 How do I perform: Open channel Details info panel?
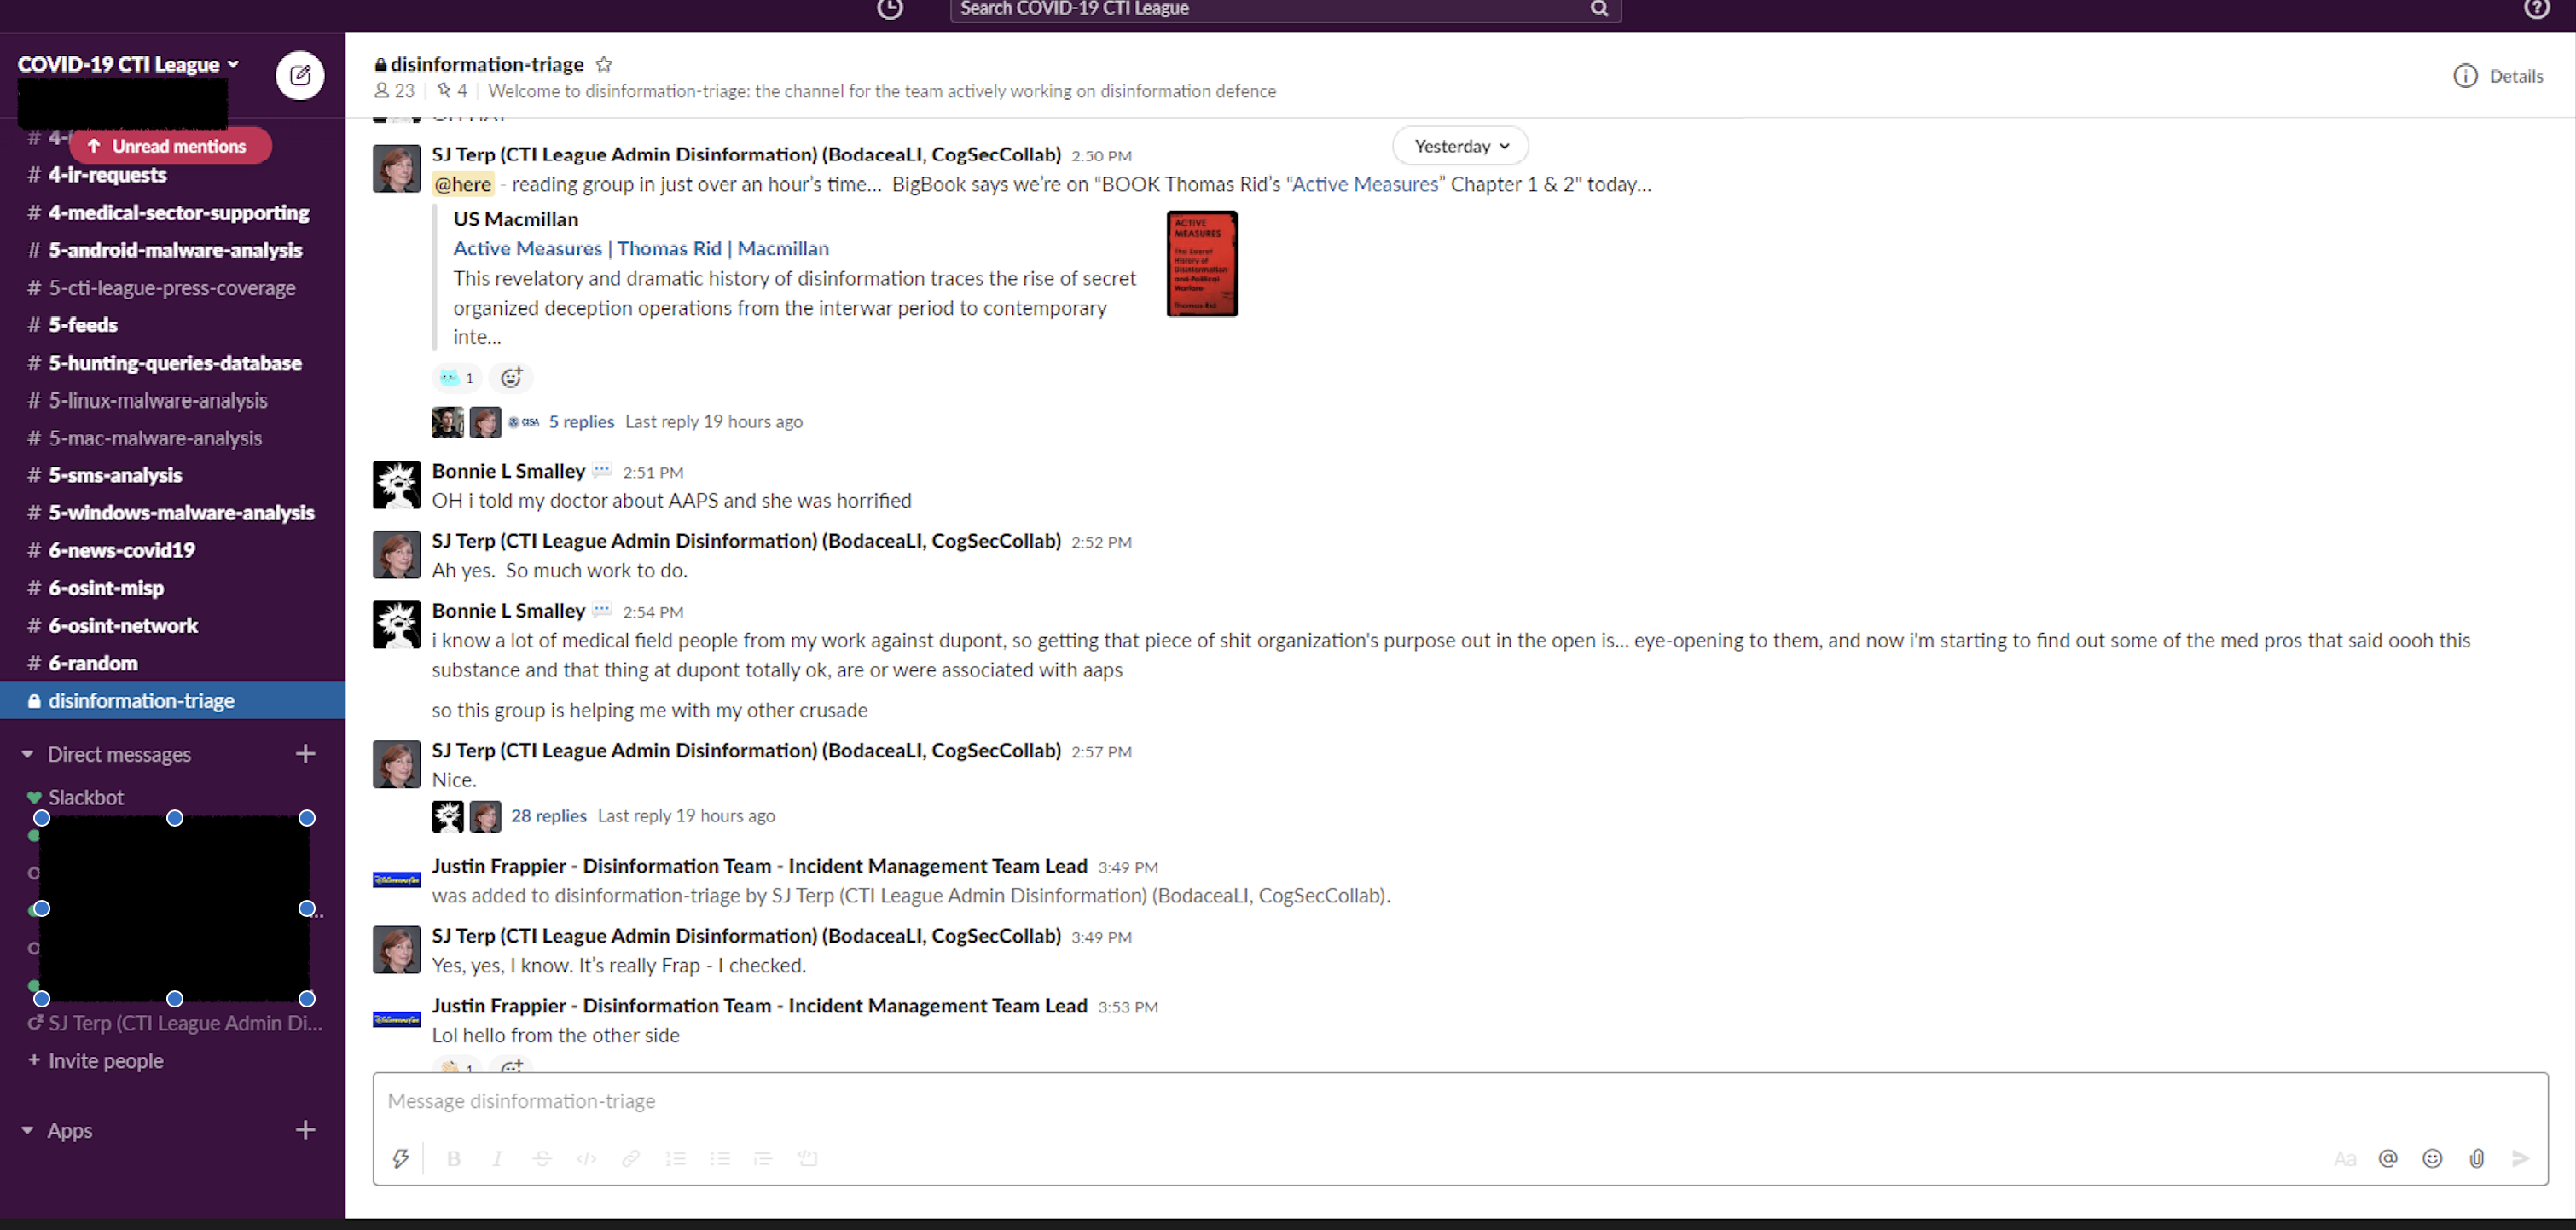point(2498,76)
